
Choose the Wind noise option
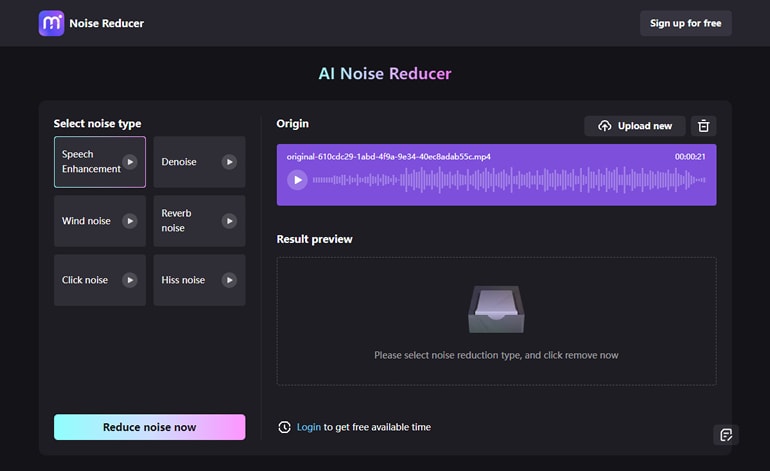tap(87, 221)
